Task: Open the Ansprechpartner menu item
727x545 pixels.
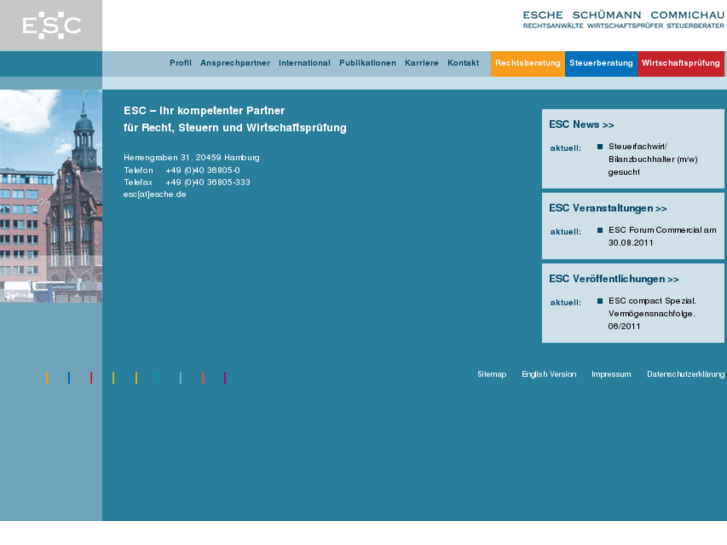Action: (x=235, y=63)
